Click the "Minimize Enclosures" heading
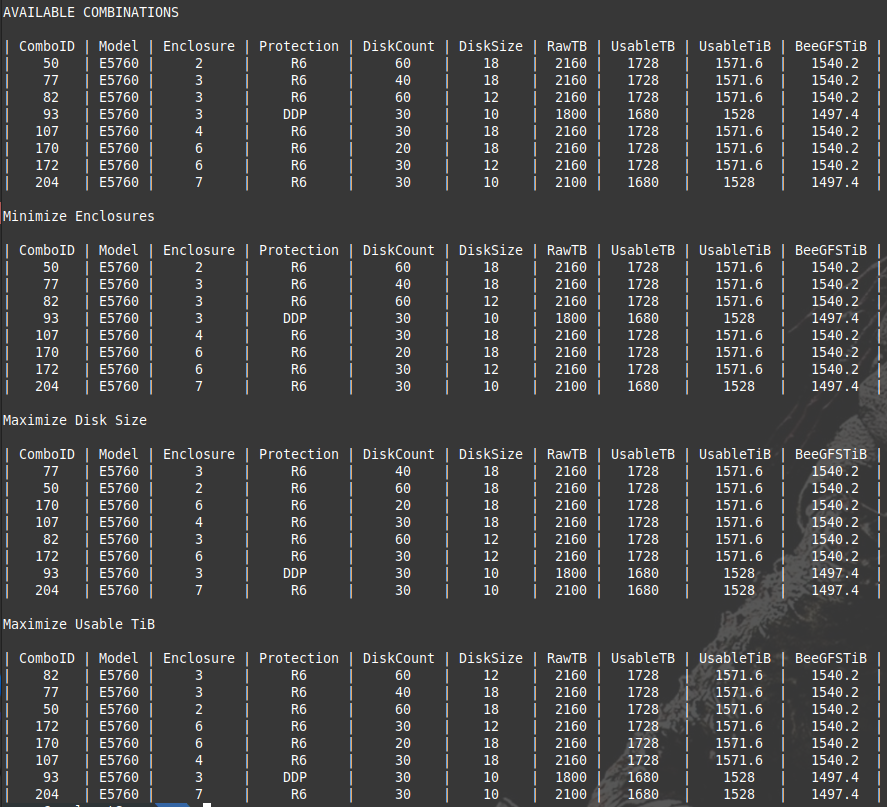This screenshot has height=807, width=887. (x=79, y=217)
